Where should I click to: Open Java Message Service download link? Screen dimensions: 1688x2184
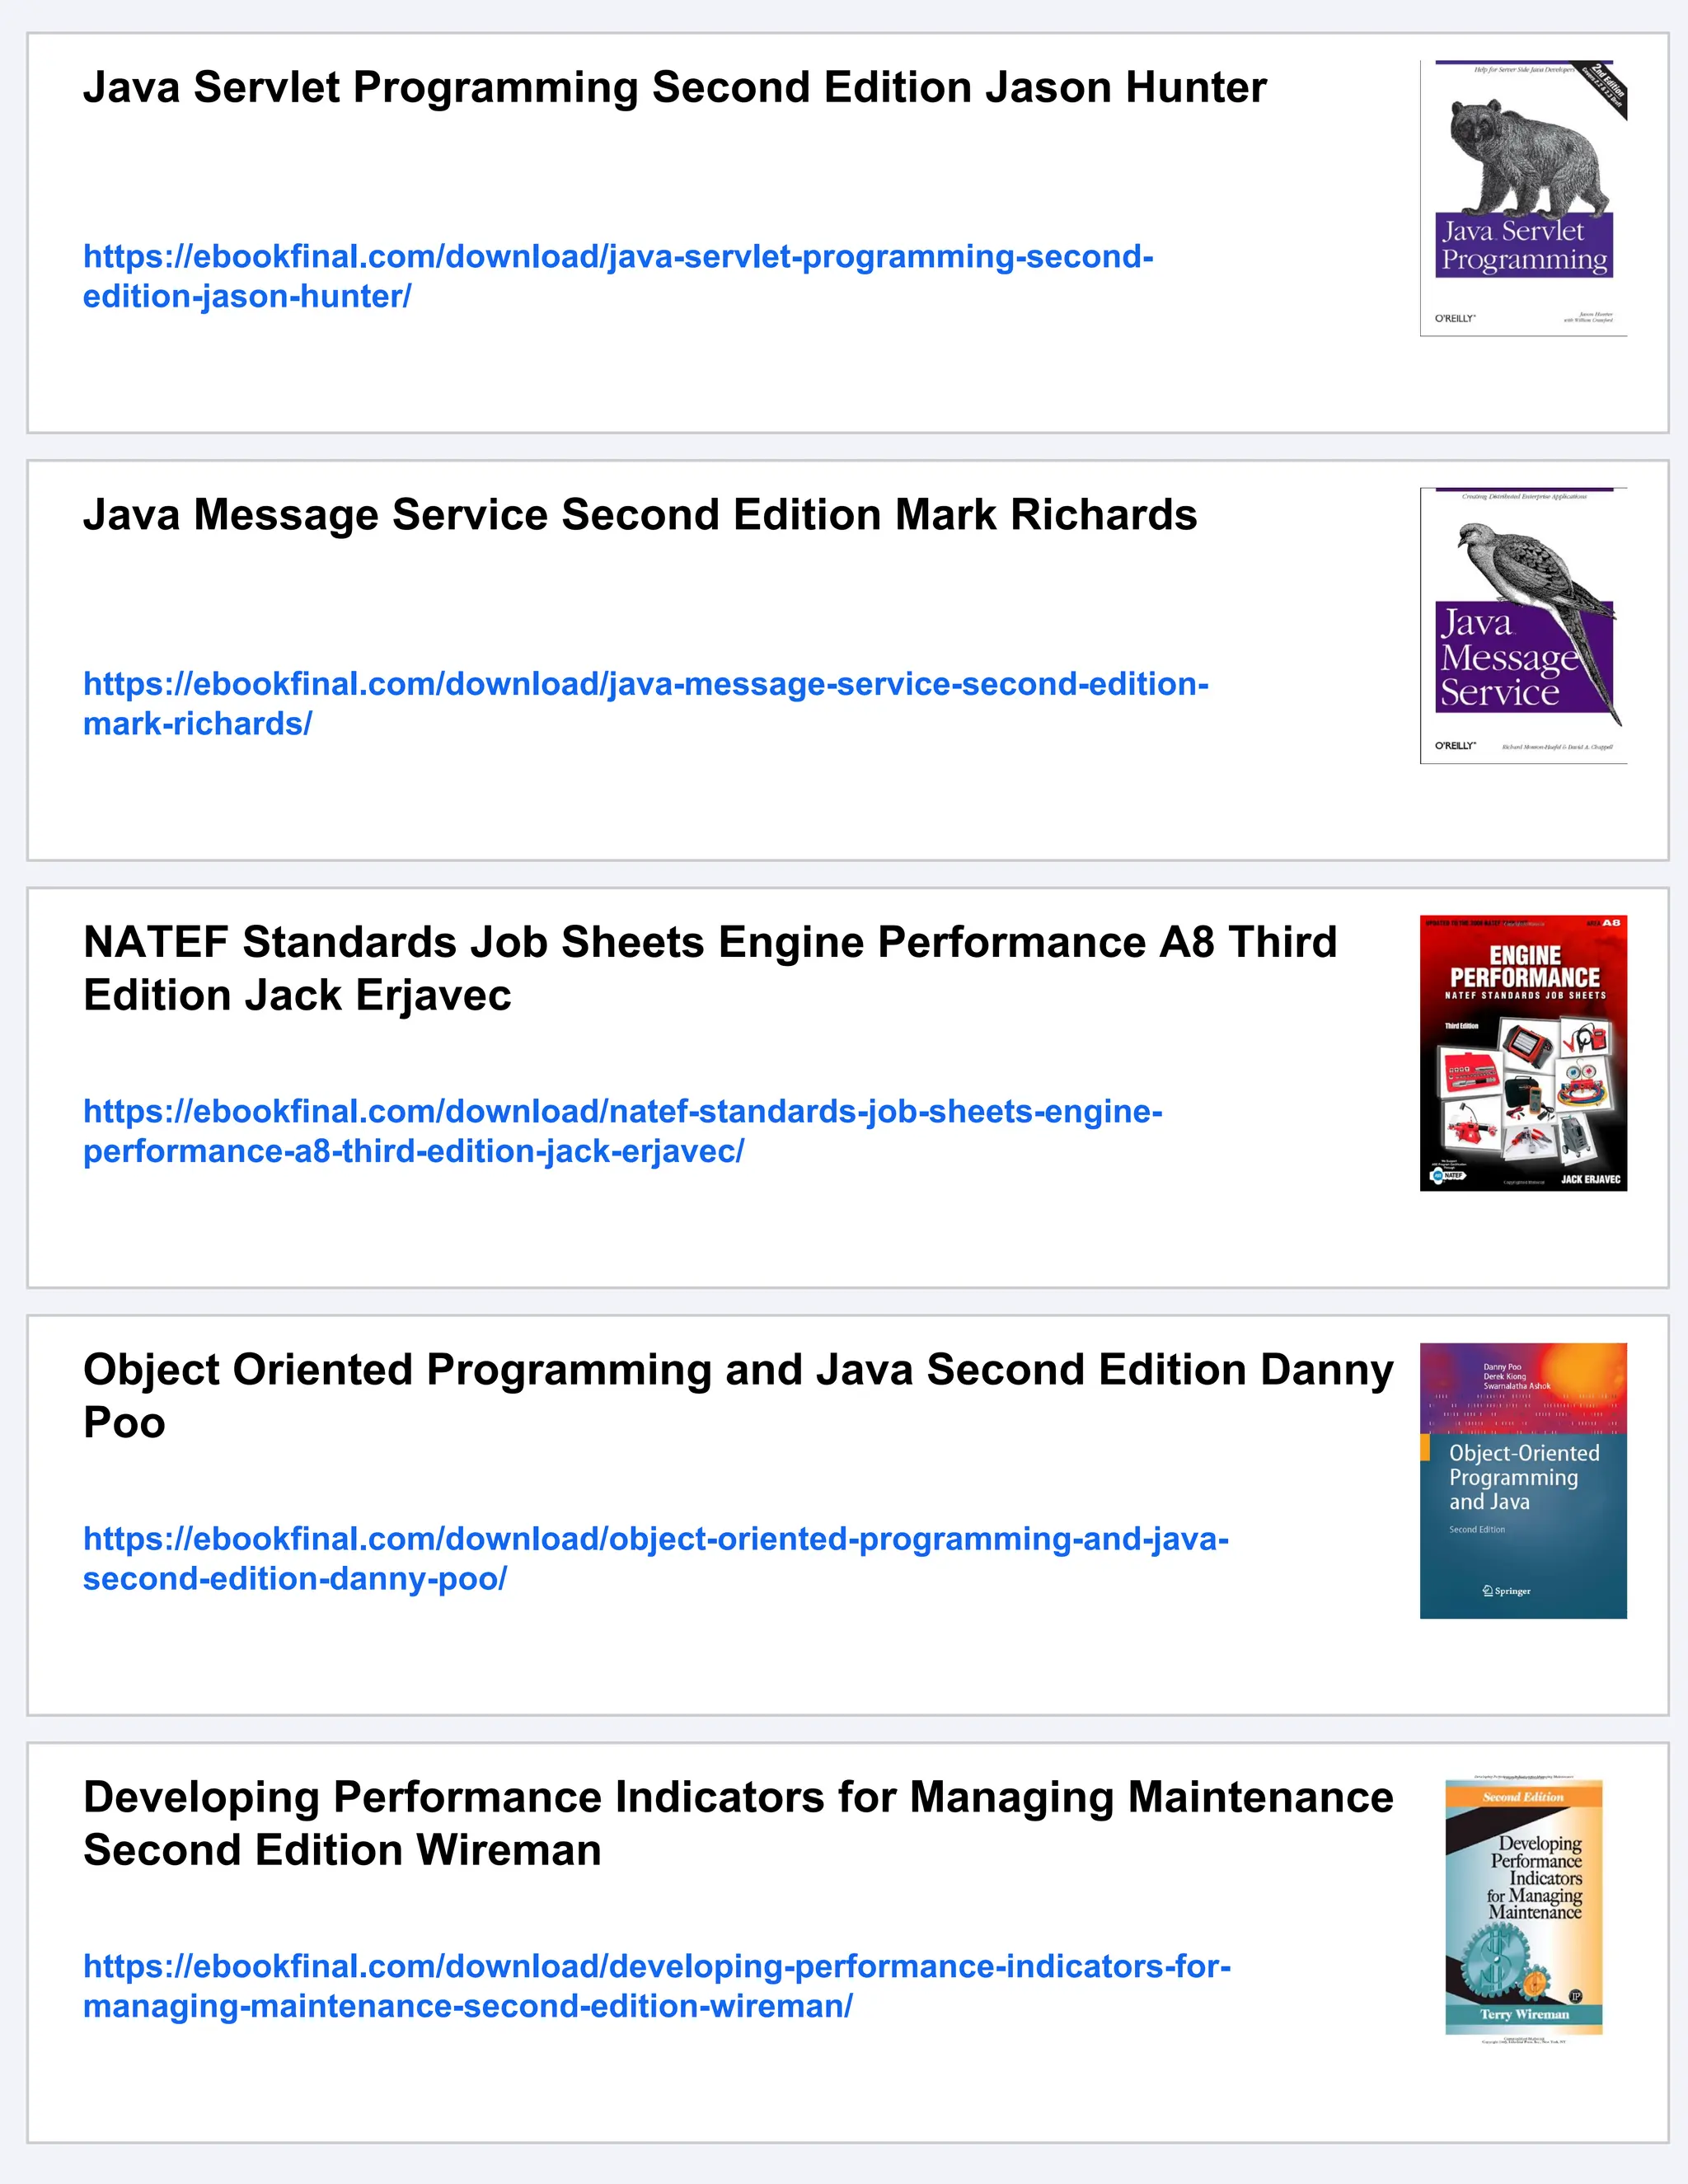tap(645, 685)
